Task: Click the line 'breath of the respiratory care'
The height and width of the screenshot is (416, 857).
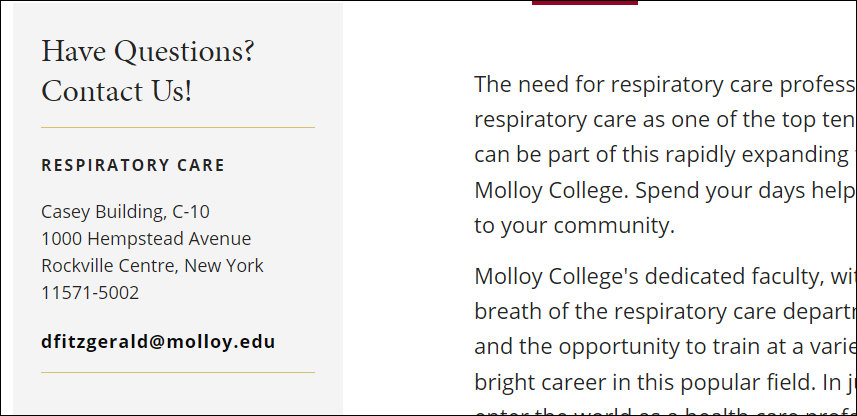Action: click(x=664, y=312)
